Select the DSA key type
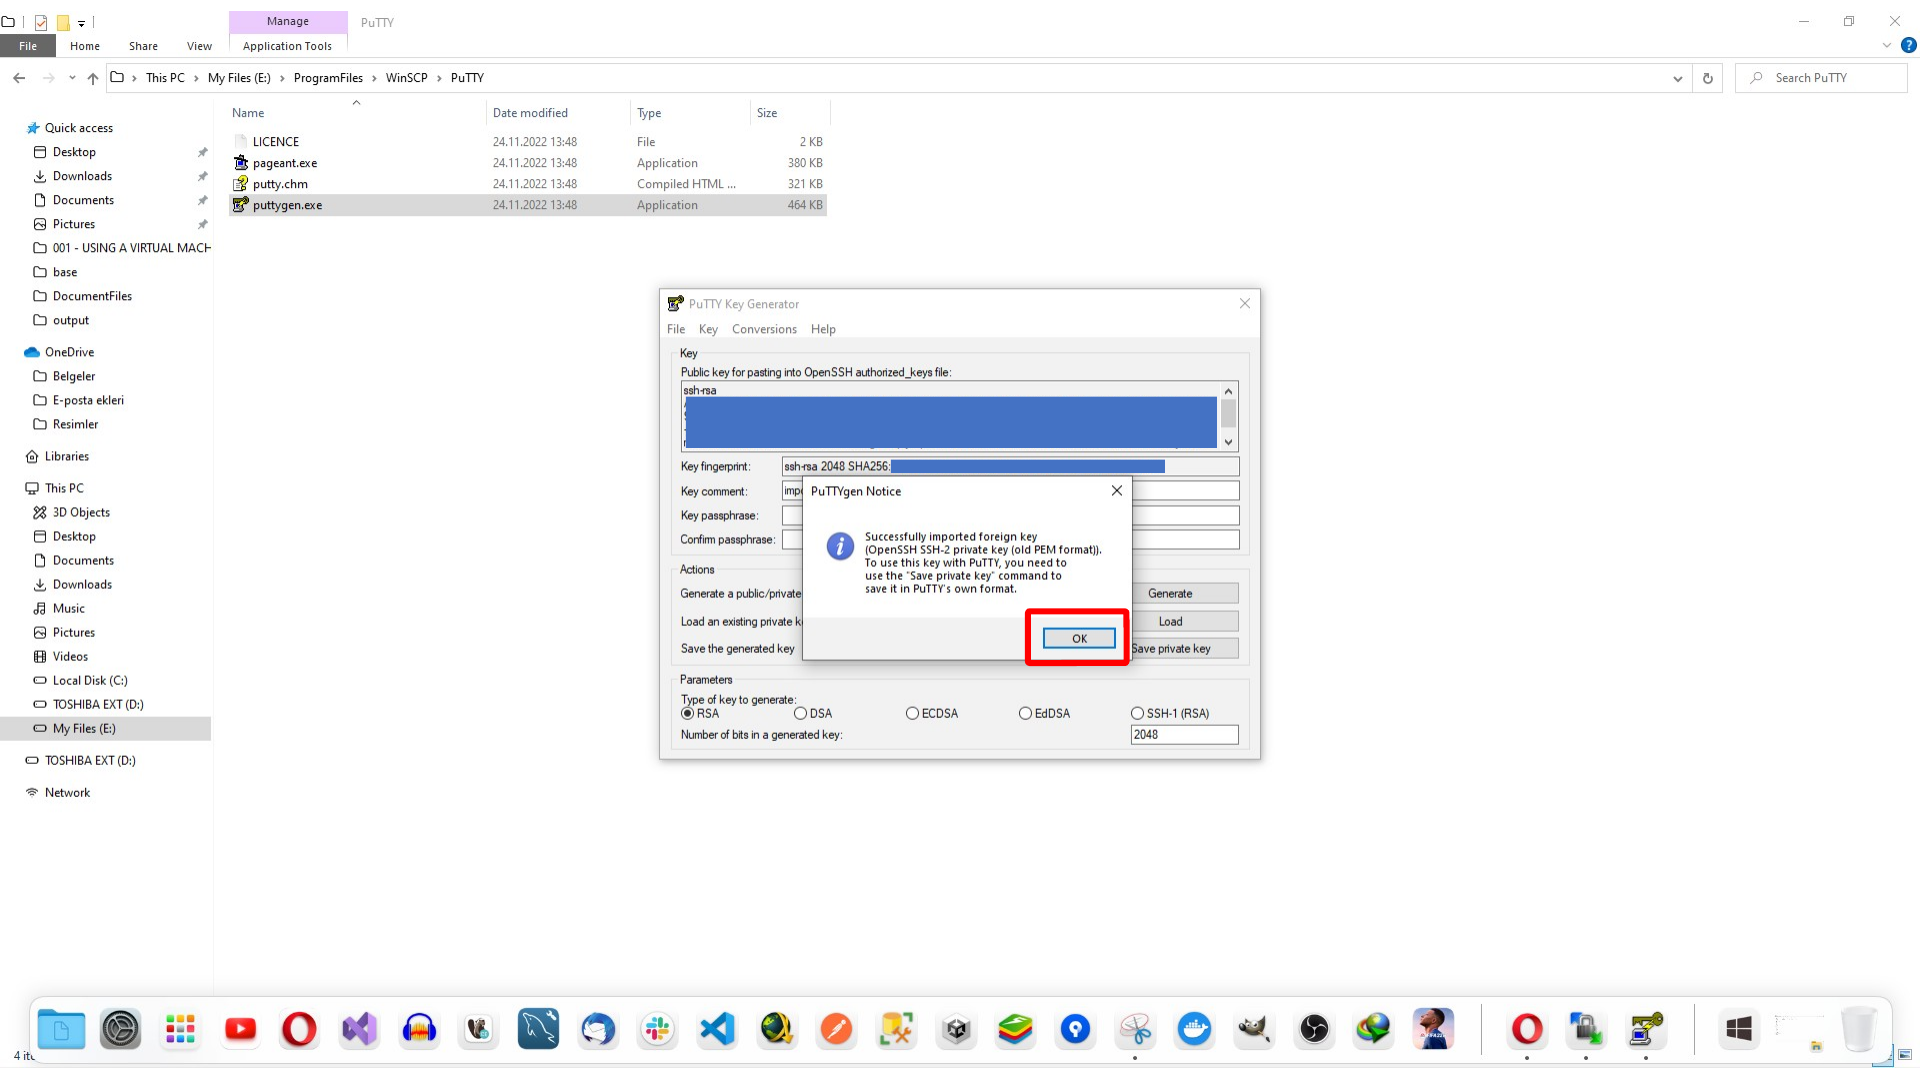This screenshot has height=1080, width=1921. (800, 714)
